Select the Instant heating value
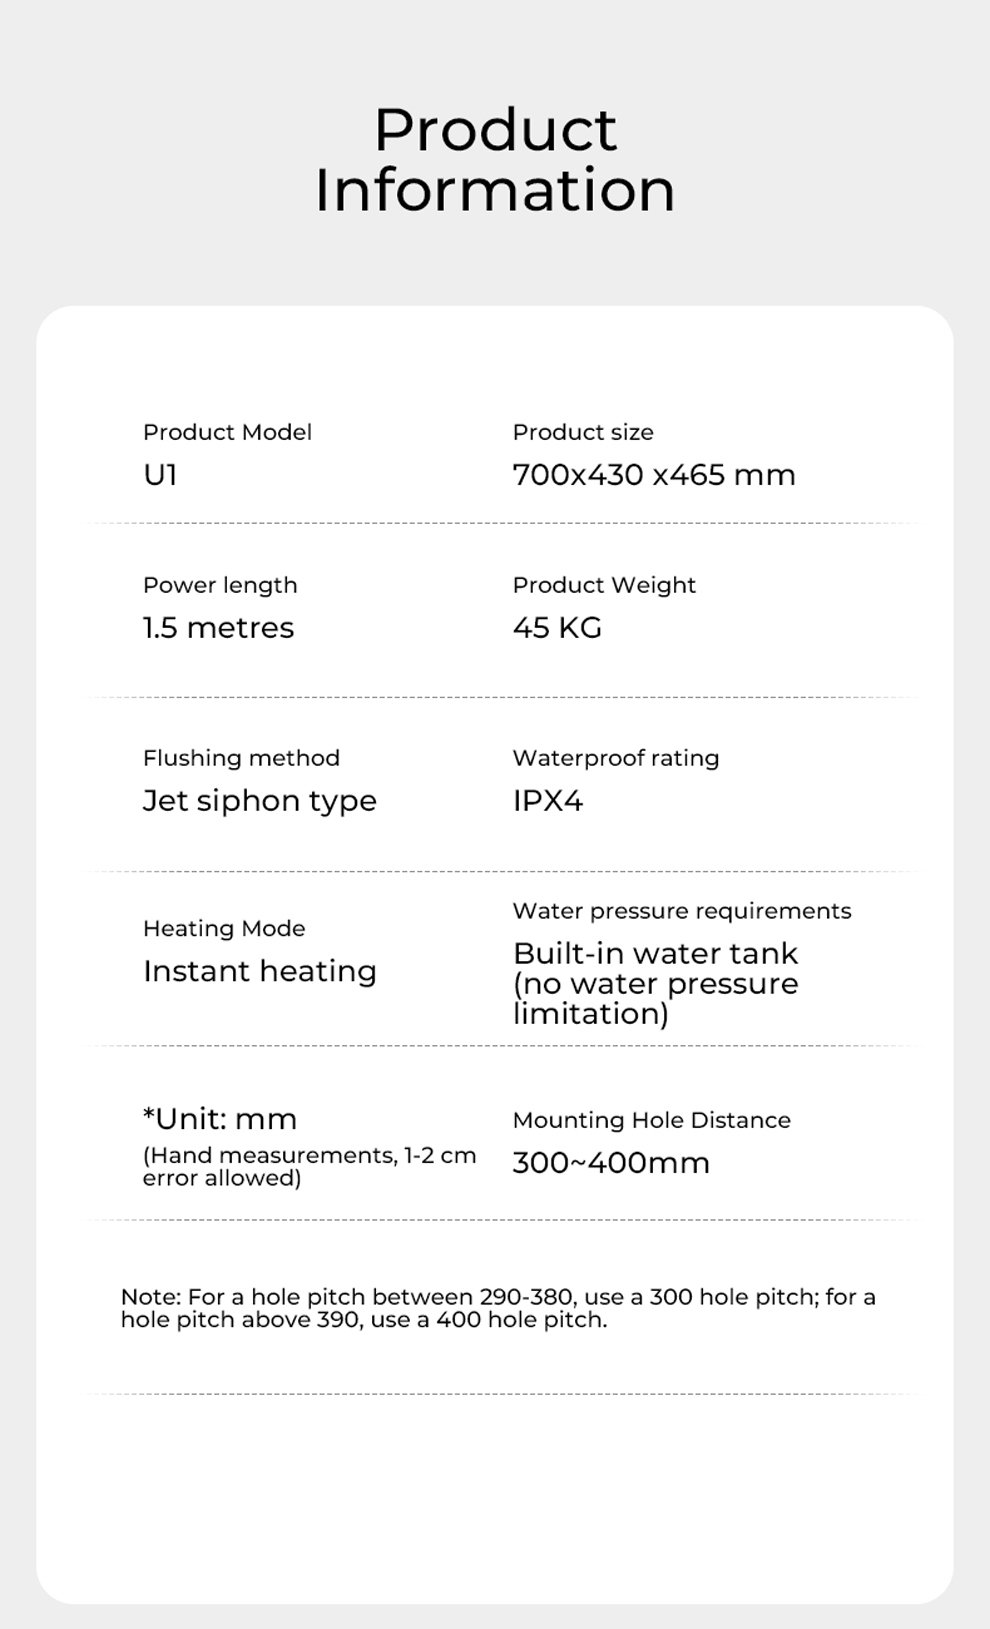Viewport: 990px width, 1629px height. (x=259, y=971)
